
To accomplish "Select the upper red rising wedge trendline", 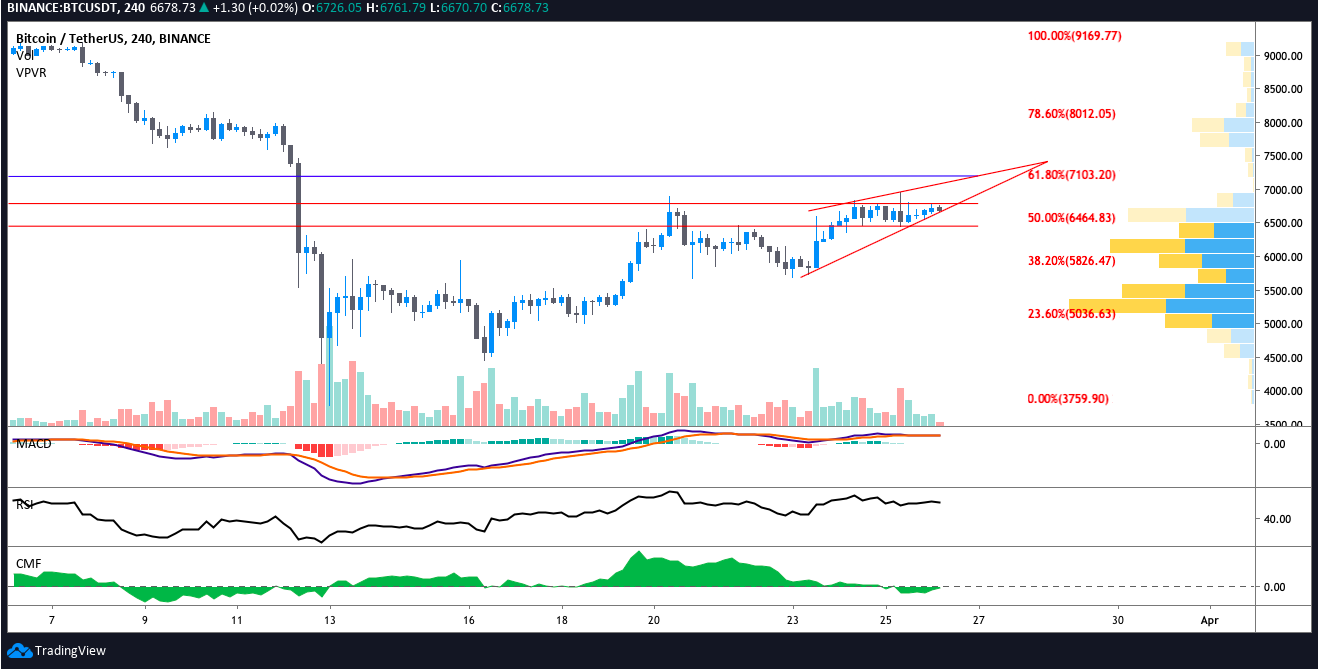I will click(x=928, y=185).
